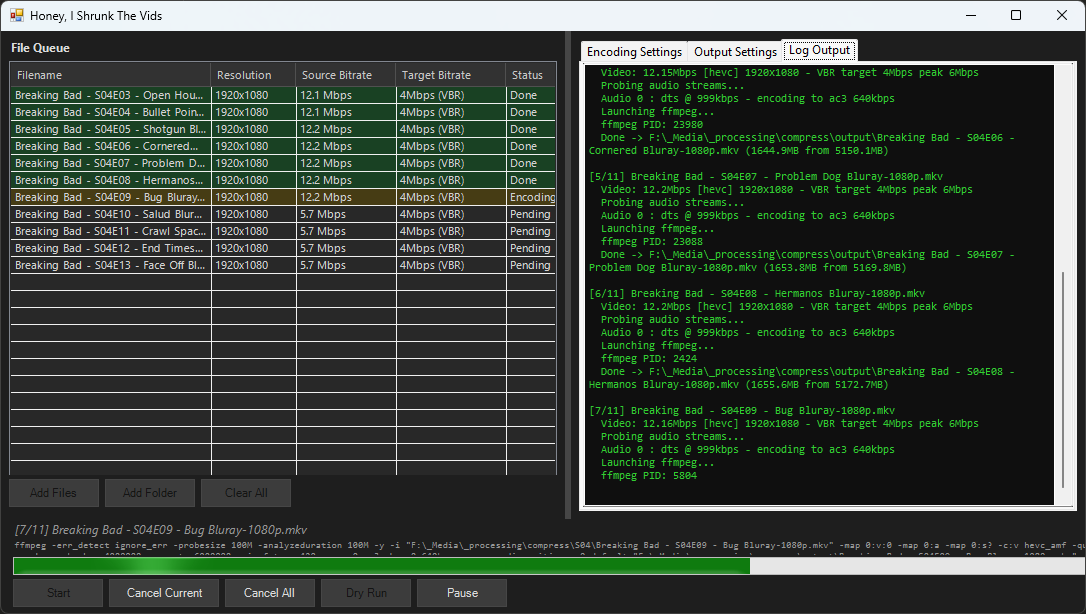Switch to the Encoding Settings tab
This screenshot has height=614, width=1086.
[634, 52]
